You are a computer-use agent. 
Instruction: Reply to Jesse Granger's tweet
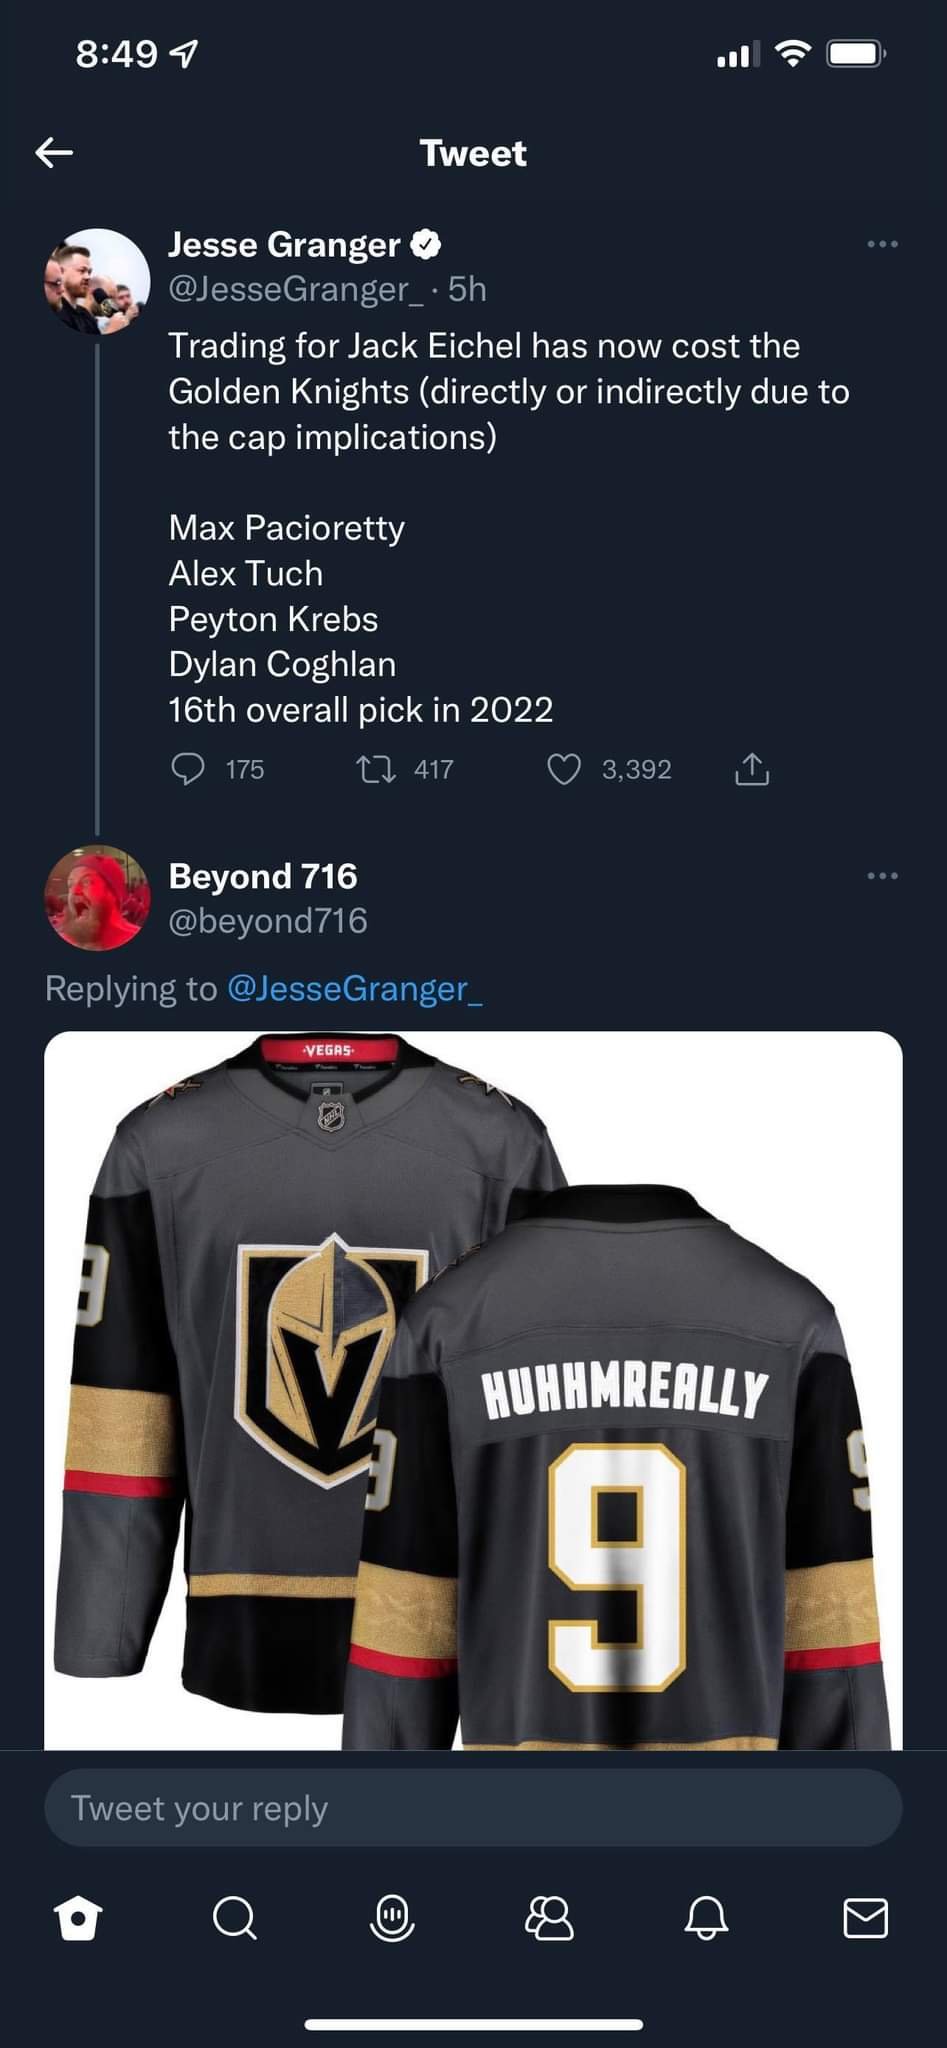[x=188, y=769]
